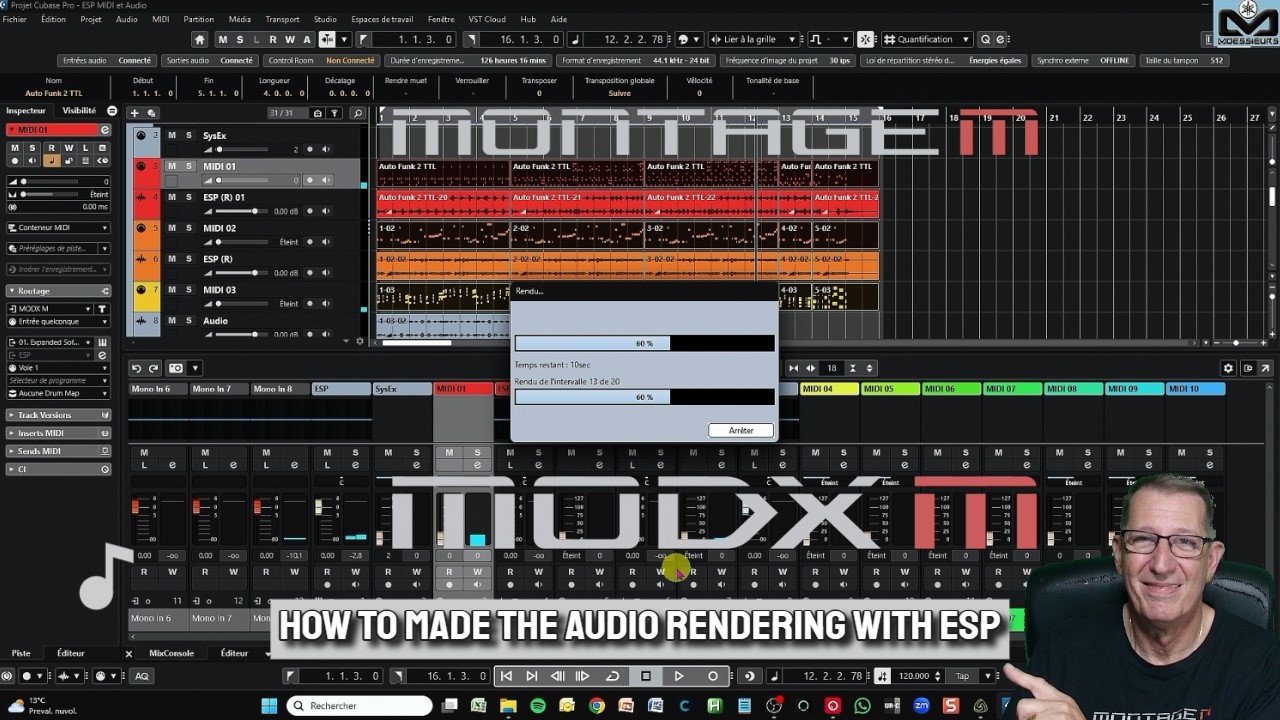
Task: Expand the Sends MIDI section
Action: [58, 451]
